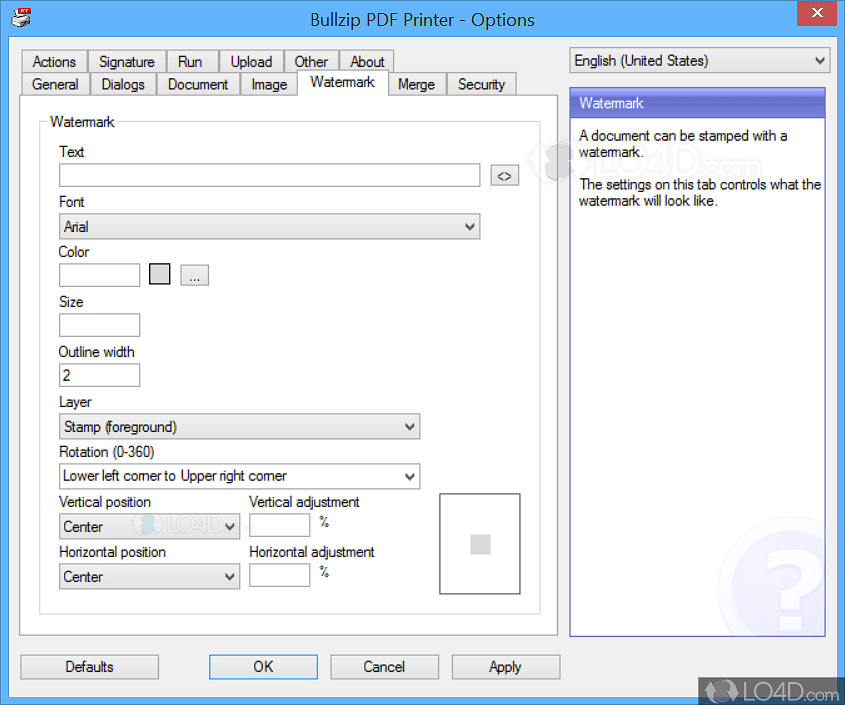845x705 pixels.
Task: Click the Bullzip printer icon in title bar
Action: (x=22, y=18)
